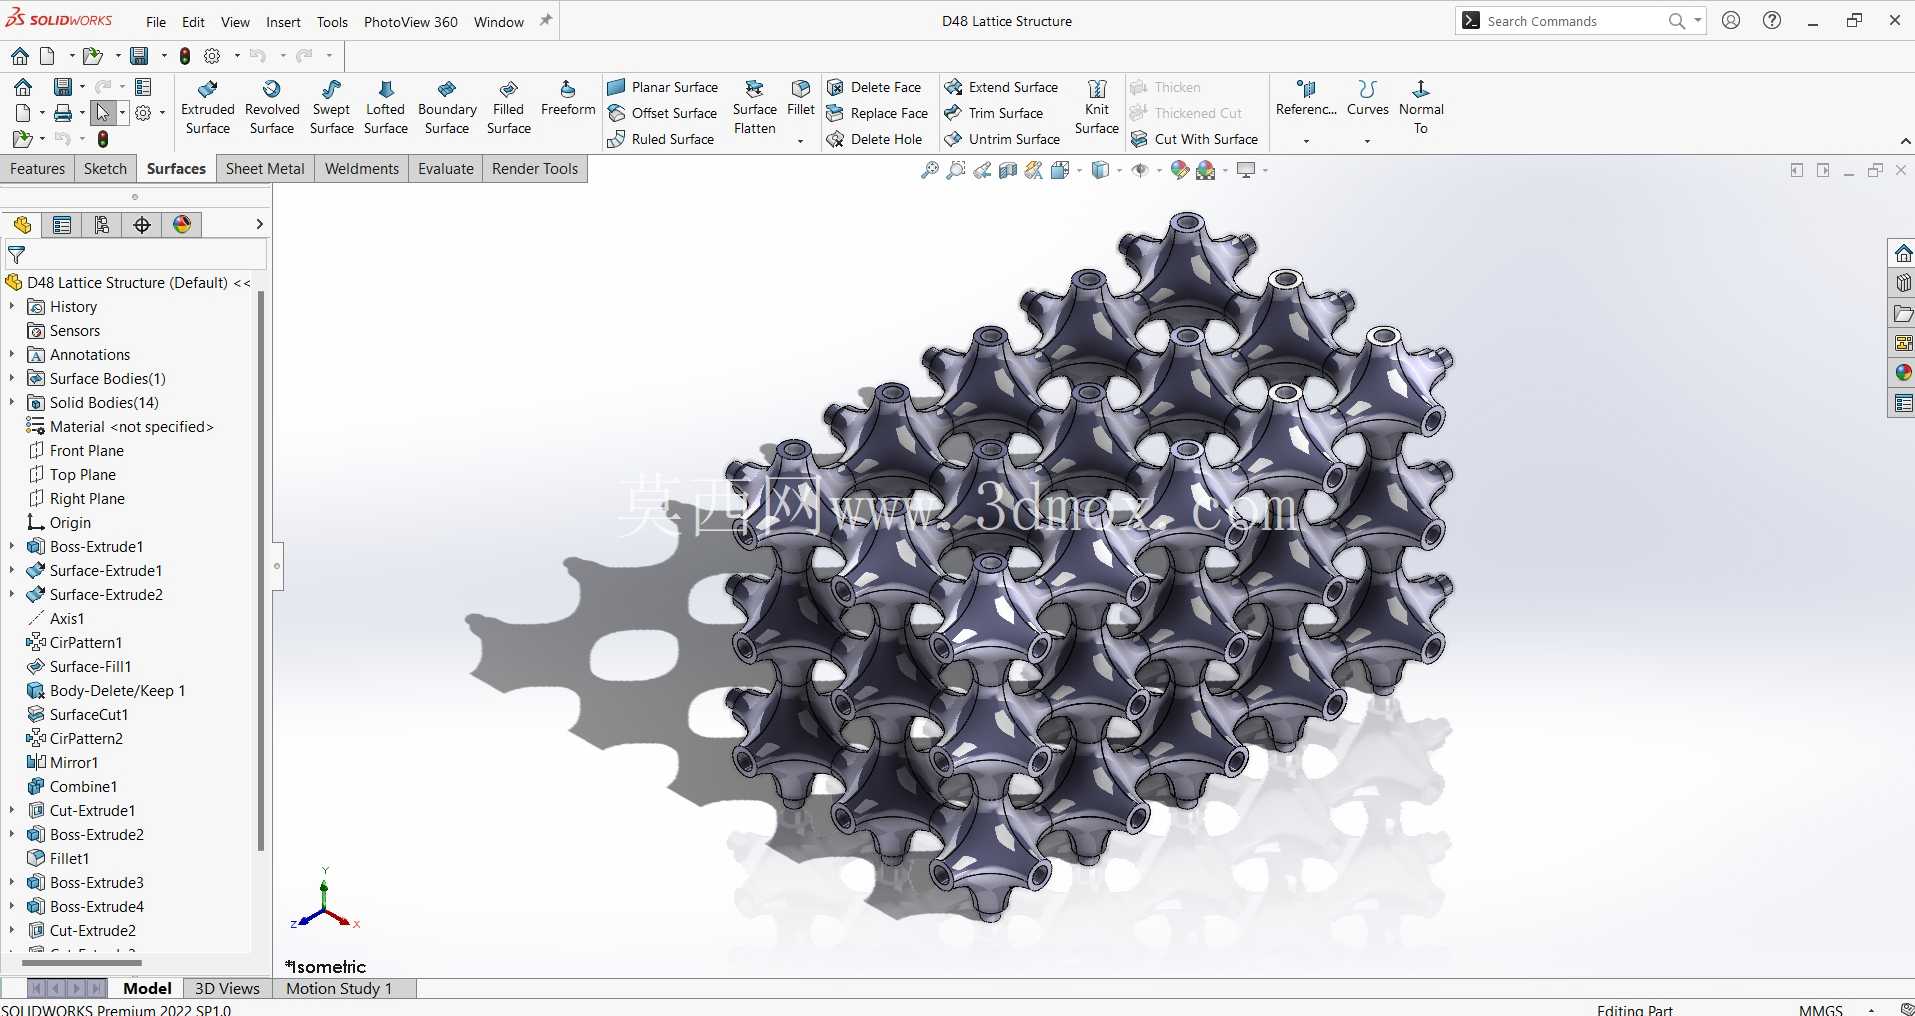The width and height of the screenshot is (1915, 1016).
Task: Open the Curves dropdown arrow
Action: coord(1368,141)
